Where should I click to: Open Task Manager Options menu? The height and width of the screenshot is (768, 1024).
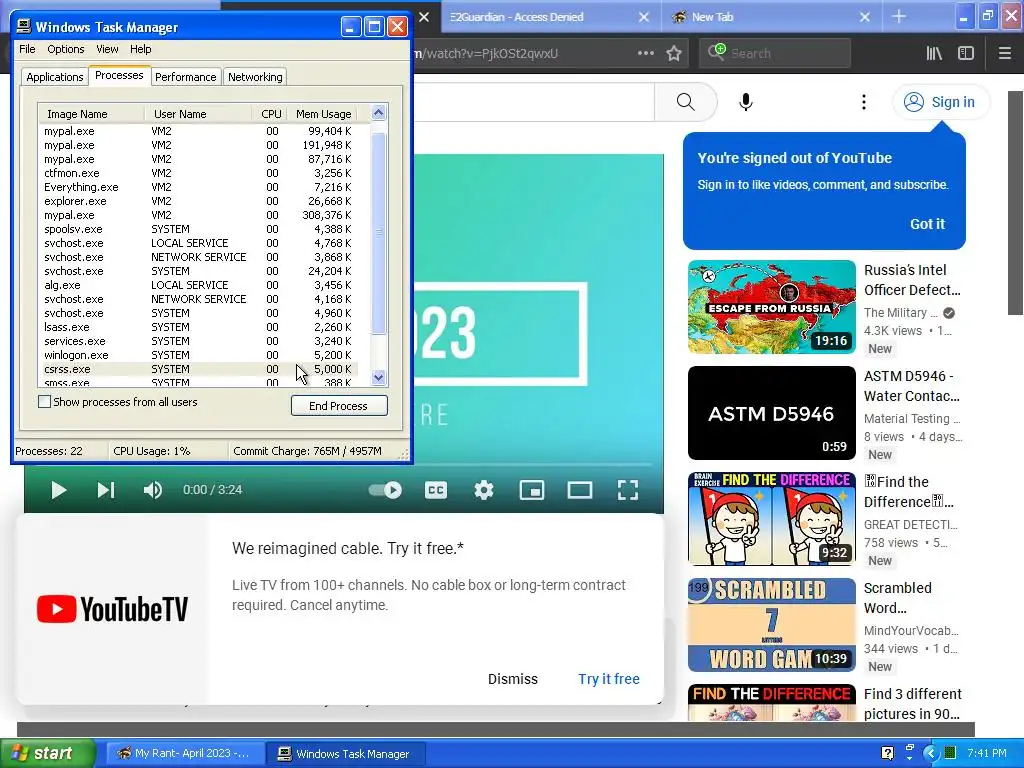point(65,49)
